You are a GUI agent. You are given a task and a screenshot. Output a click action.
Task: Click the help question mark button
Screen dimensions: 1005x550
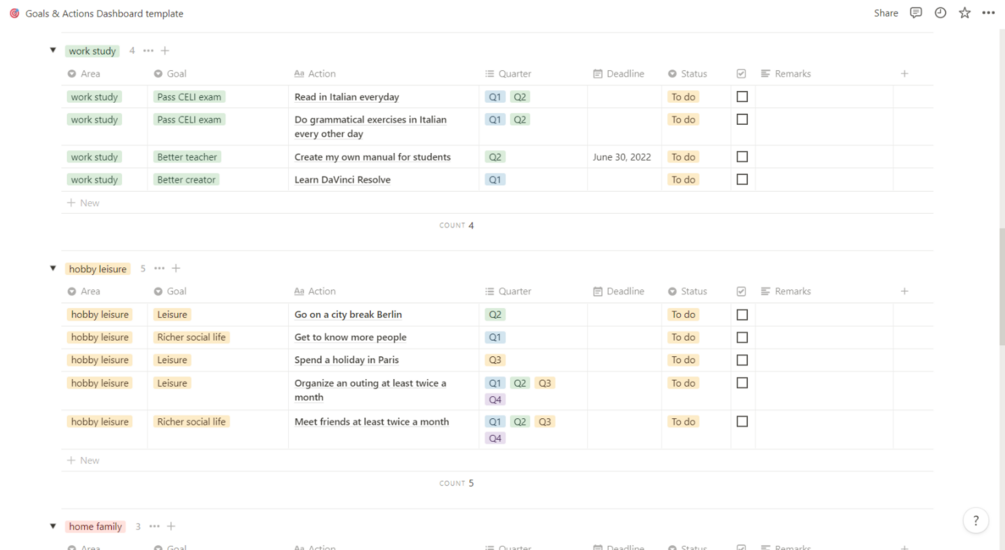(976, 521)
